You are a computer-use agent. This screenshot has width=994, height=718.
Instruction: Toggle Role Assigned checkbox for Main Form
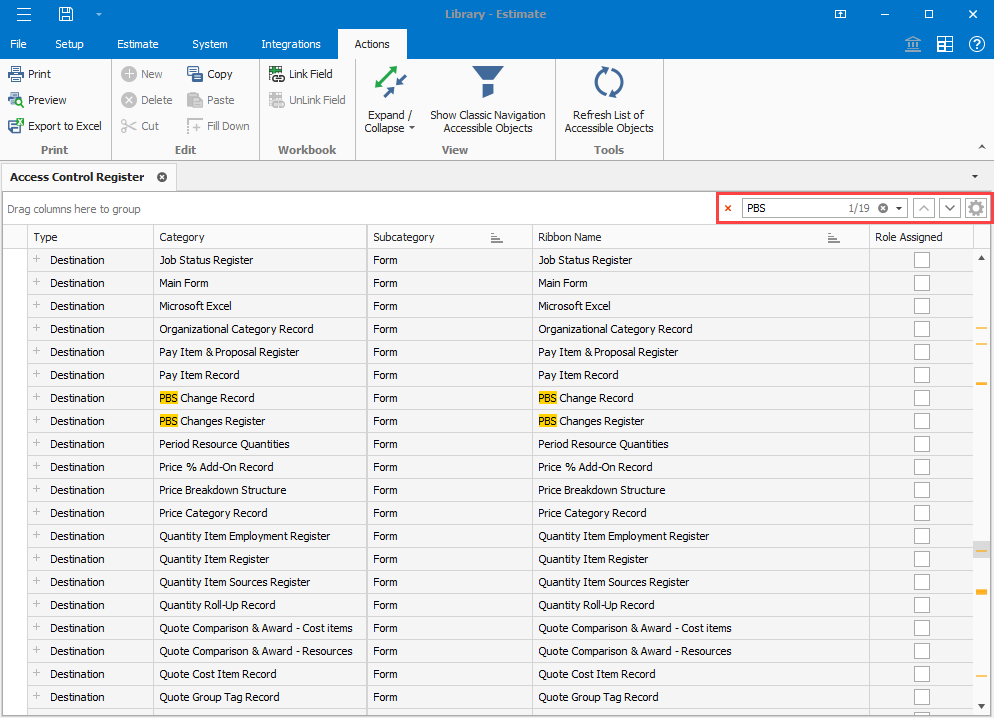pos(922,283)
